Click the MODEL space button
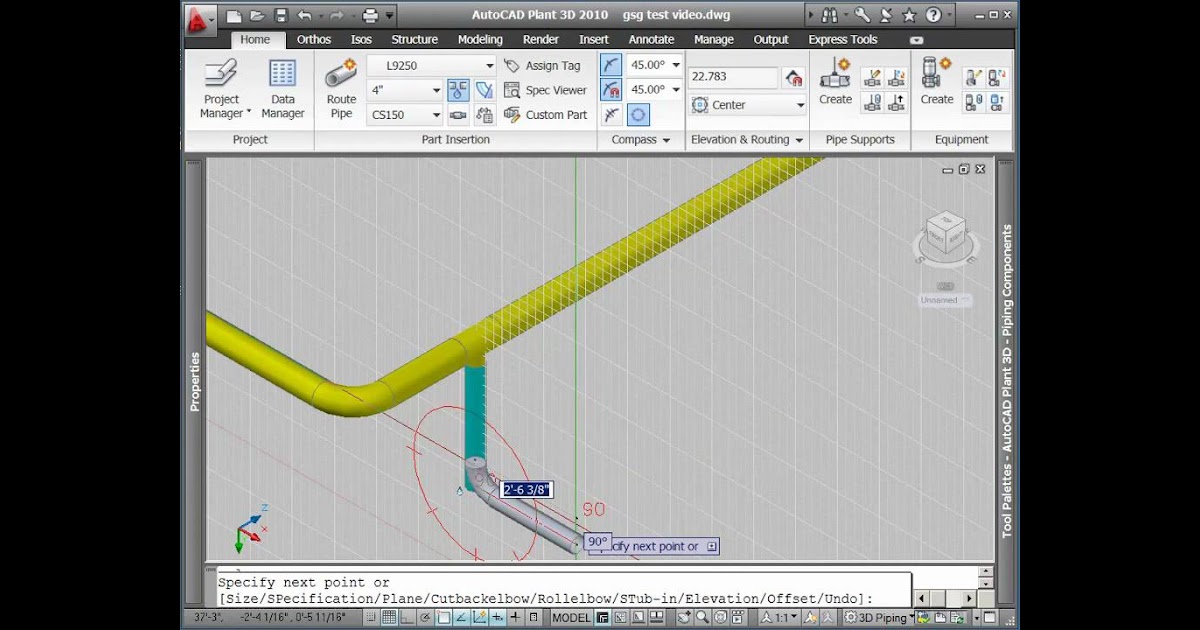 (571, 618)
